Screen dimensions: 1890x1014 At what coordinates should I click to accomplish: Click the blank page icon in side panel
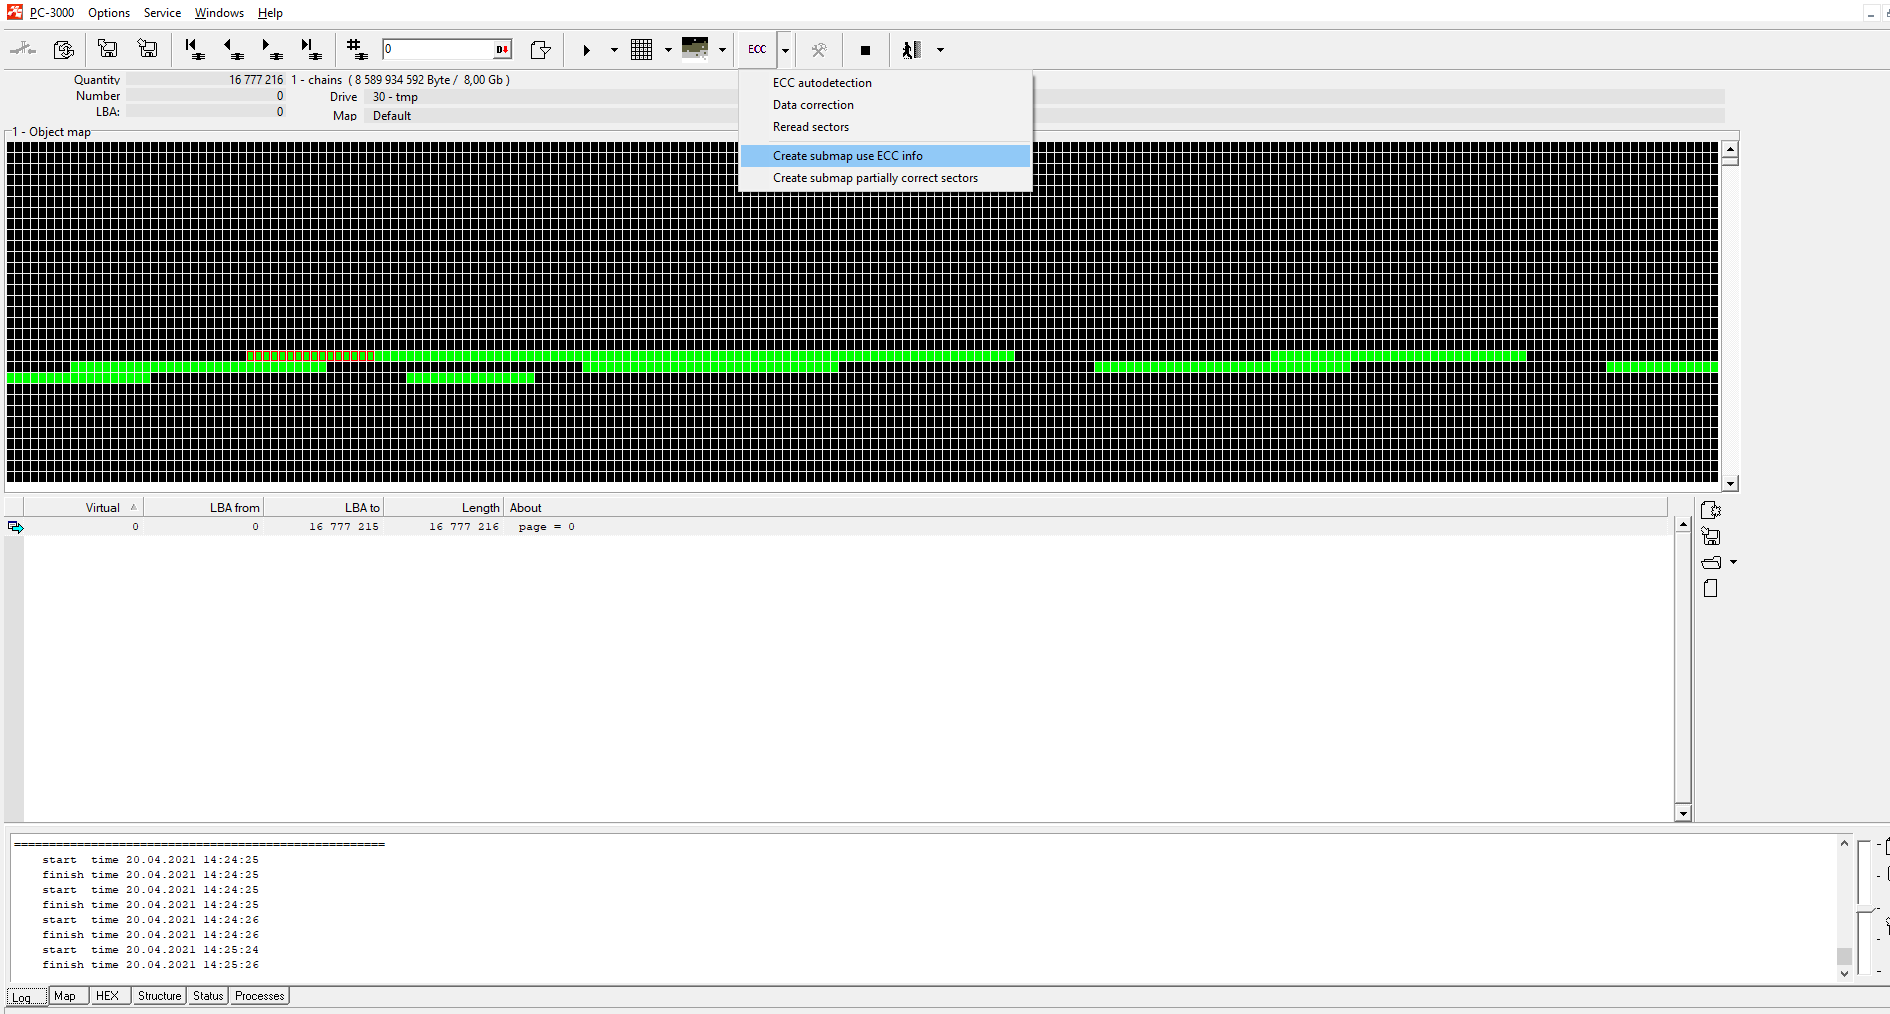[1710, 589]
